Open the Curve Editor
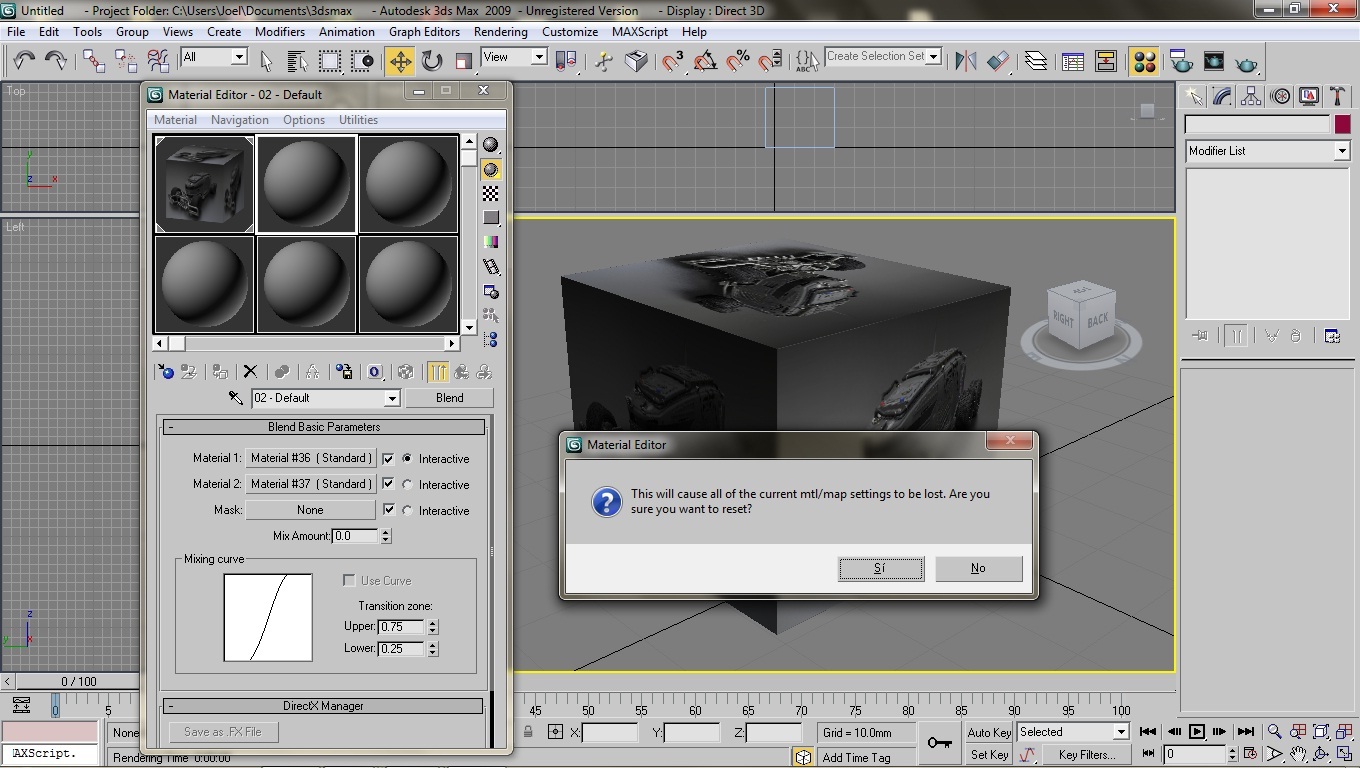The height and width of the screenshot is (768, 1360). tap(1073, 61)
